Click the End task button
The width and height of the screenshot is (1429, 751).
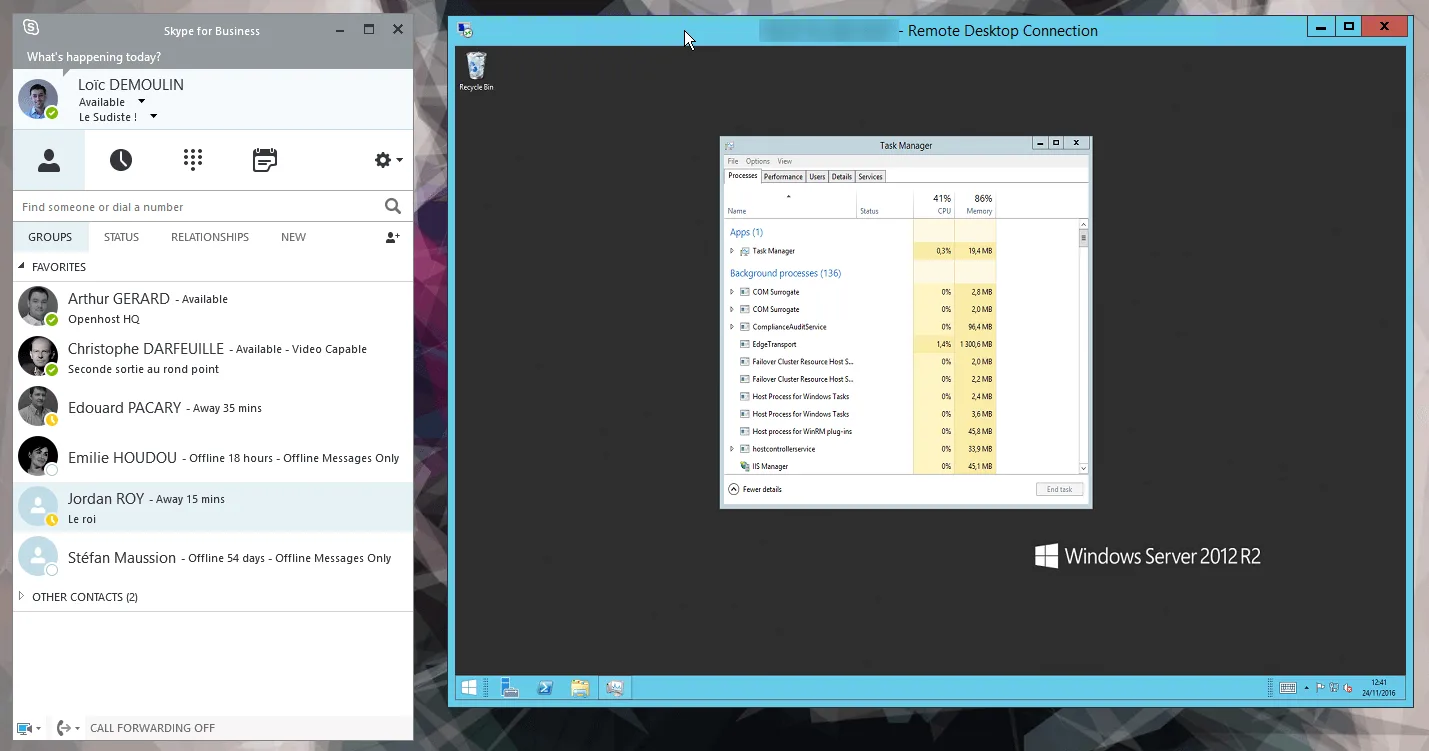1059,489
